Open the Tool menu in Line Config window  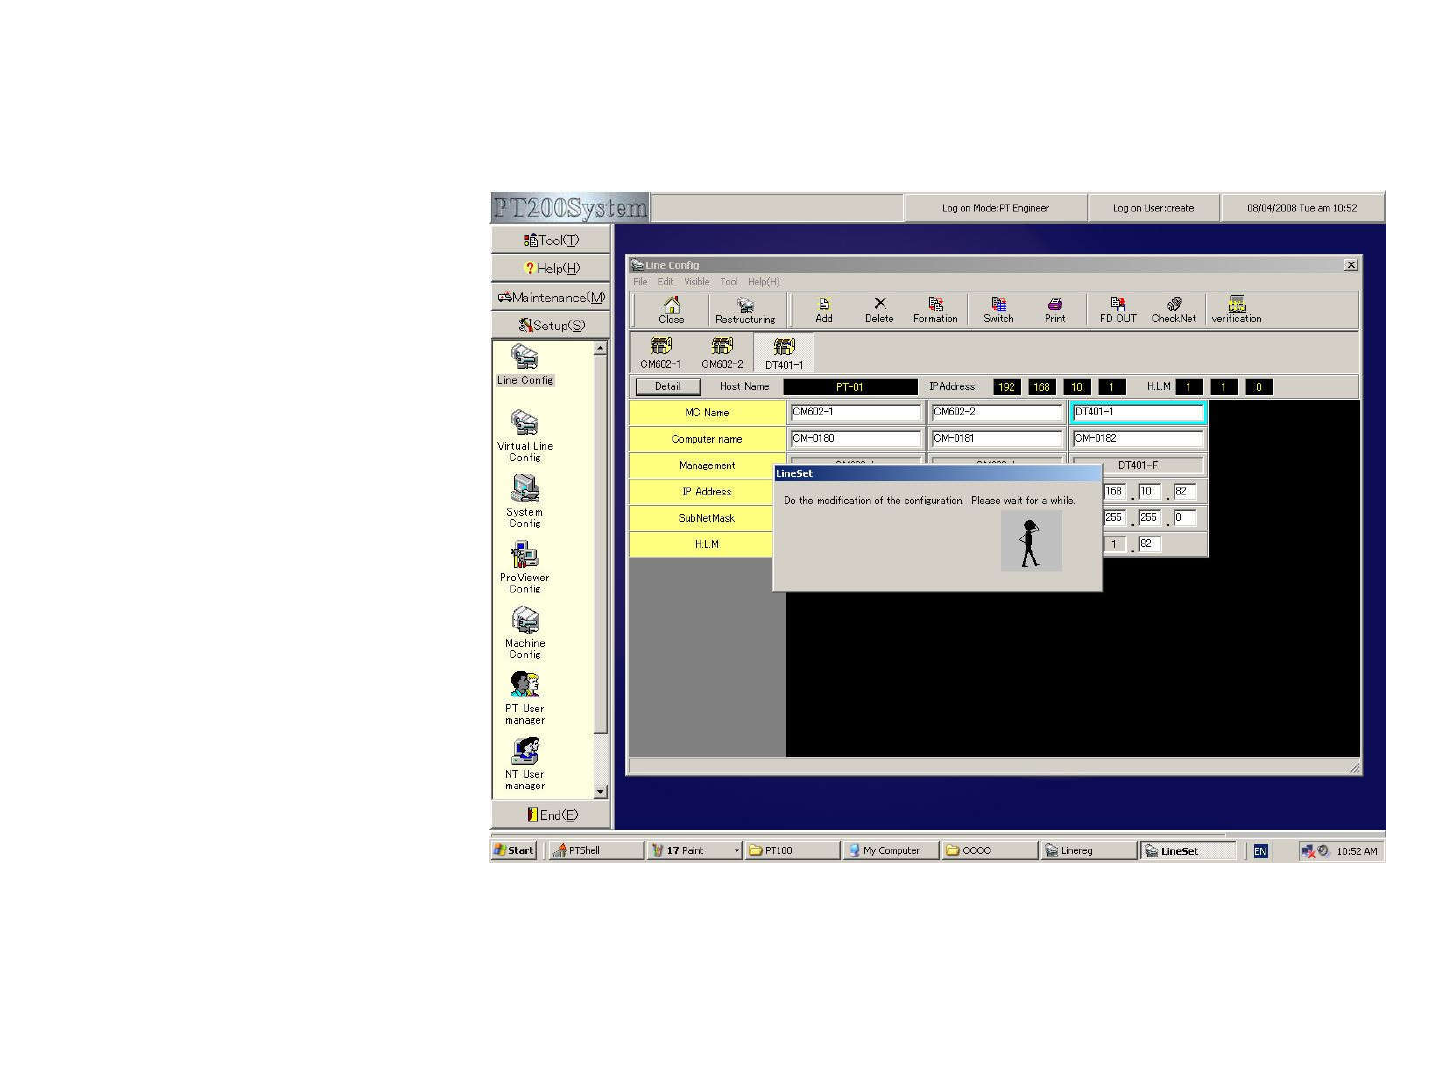pos(729,282)
